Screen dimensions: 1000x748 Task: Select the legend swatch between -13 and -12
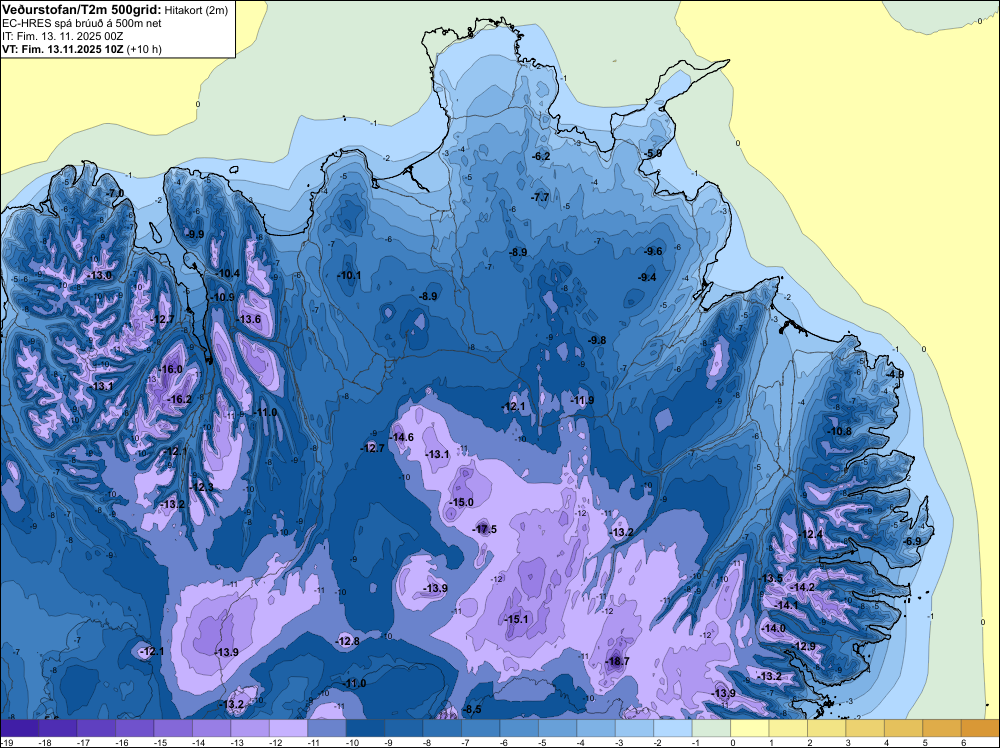click(x=250, y=728)
